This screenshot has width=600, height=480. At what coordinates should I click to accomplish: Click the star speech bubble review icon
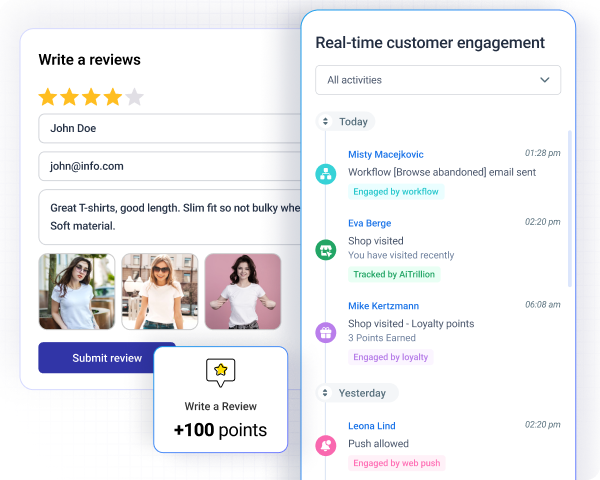pos(220,372)
